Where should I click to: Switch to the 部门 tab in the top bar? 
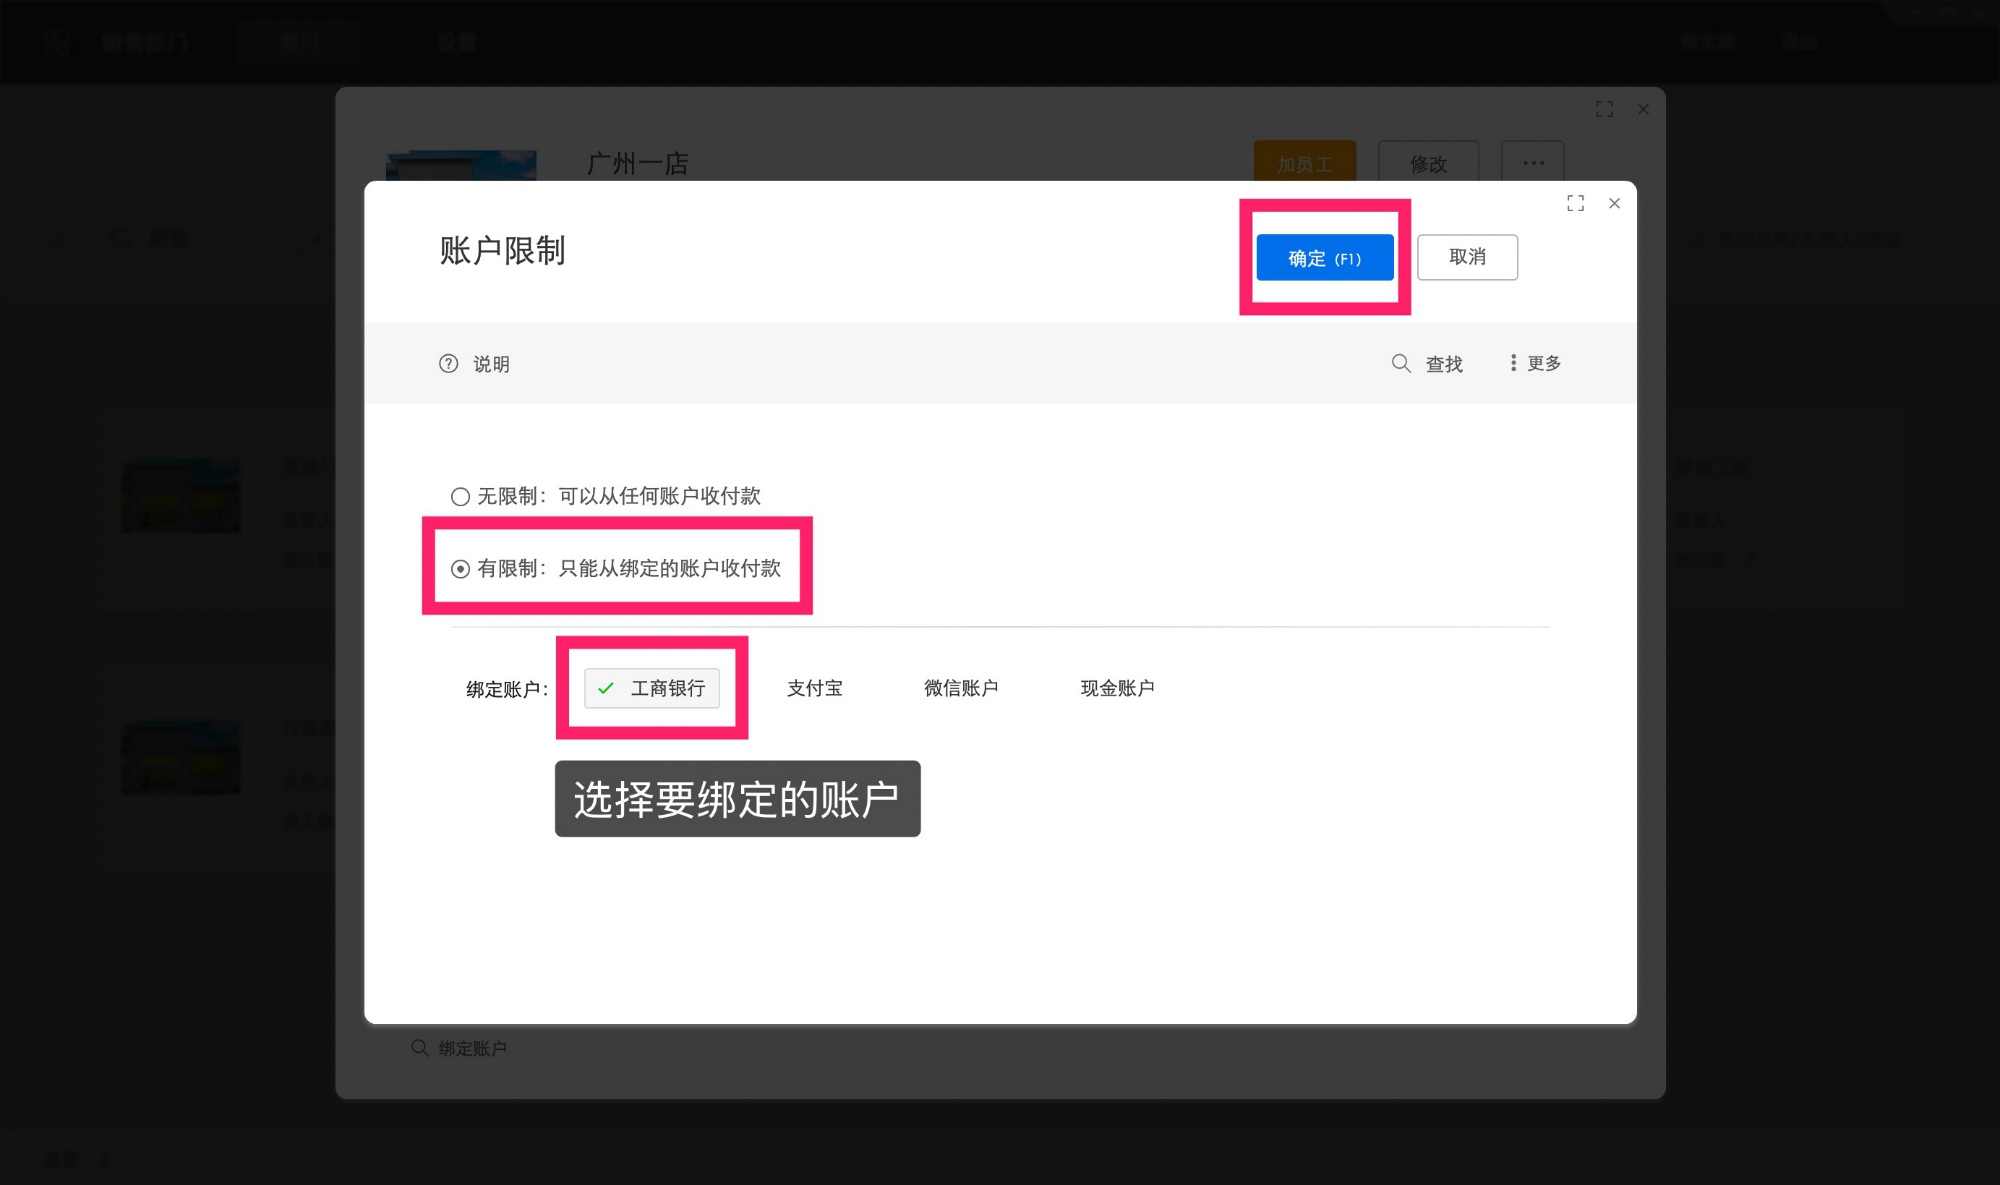click(x=298, y=40)
